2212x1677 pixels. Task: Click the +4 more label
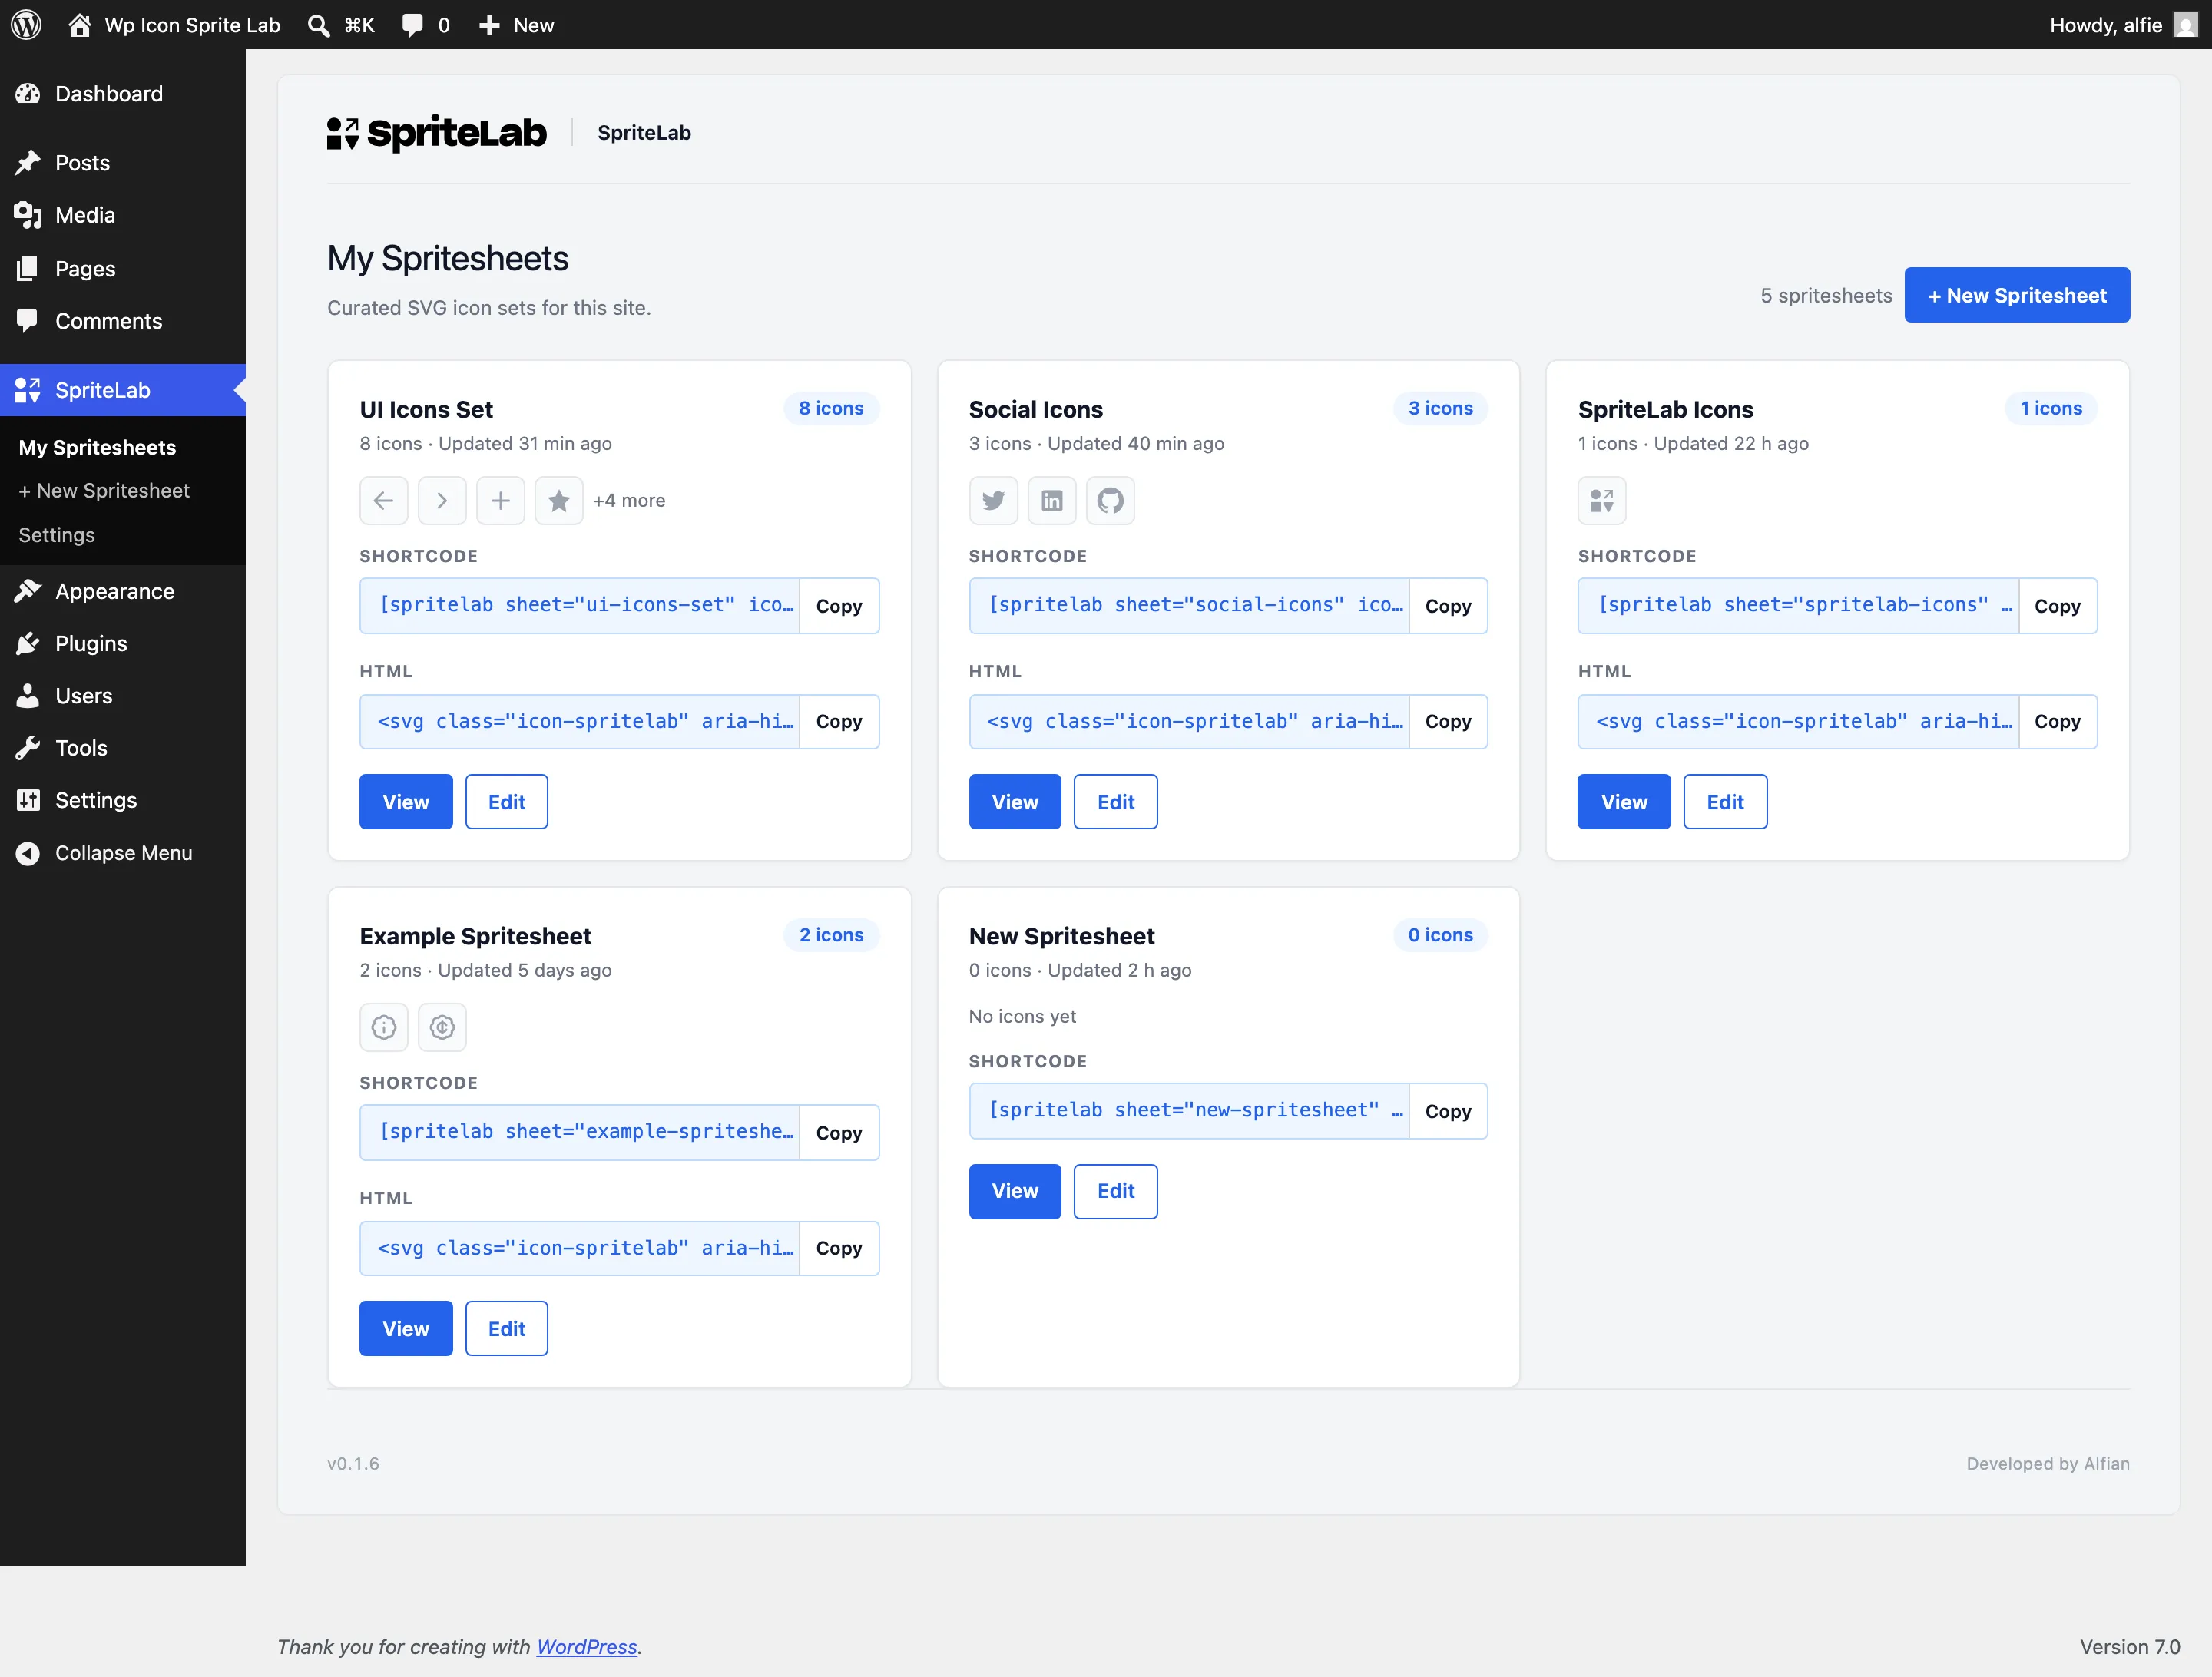tap(629, 500)
